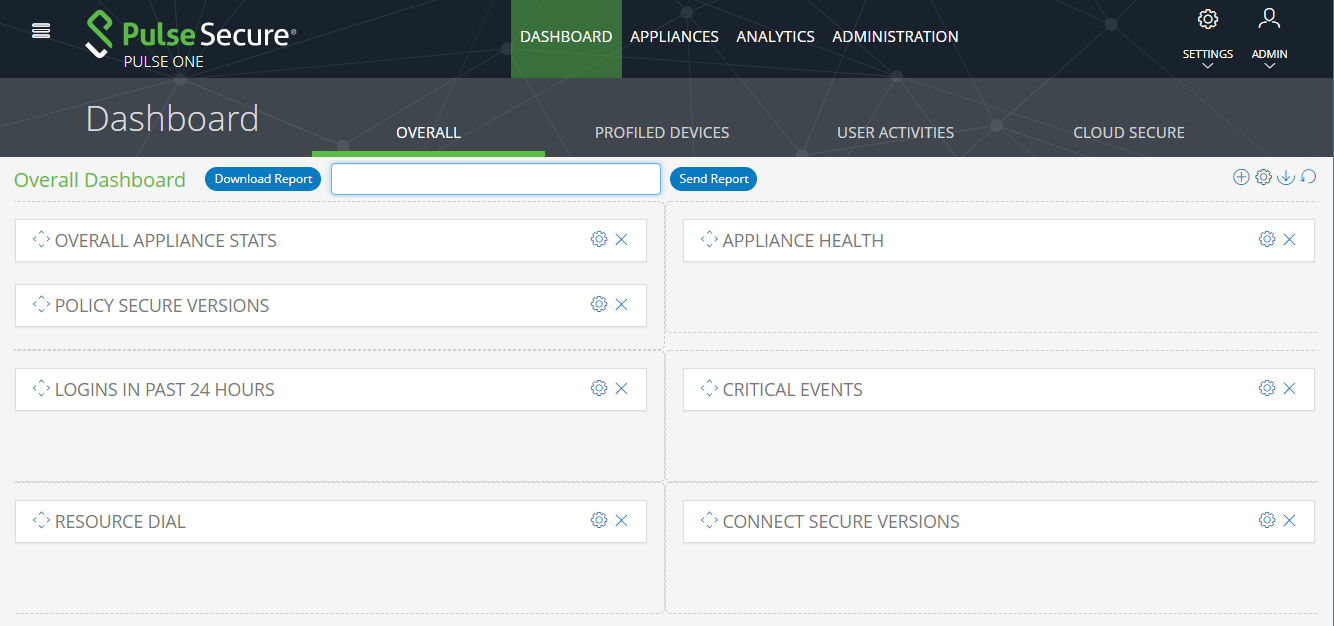
Task: Click the add widget plus icon
Action: pyautogui.click(x=1241, y=177)
